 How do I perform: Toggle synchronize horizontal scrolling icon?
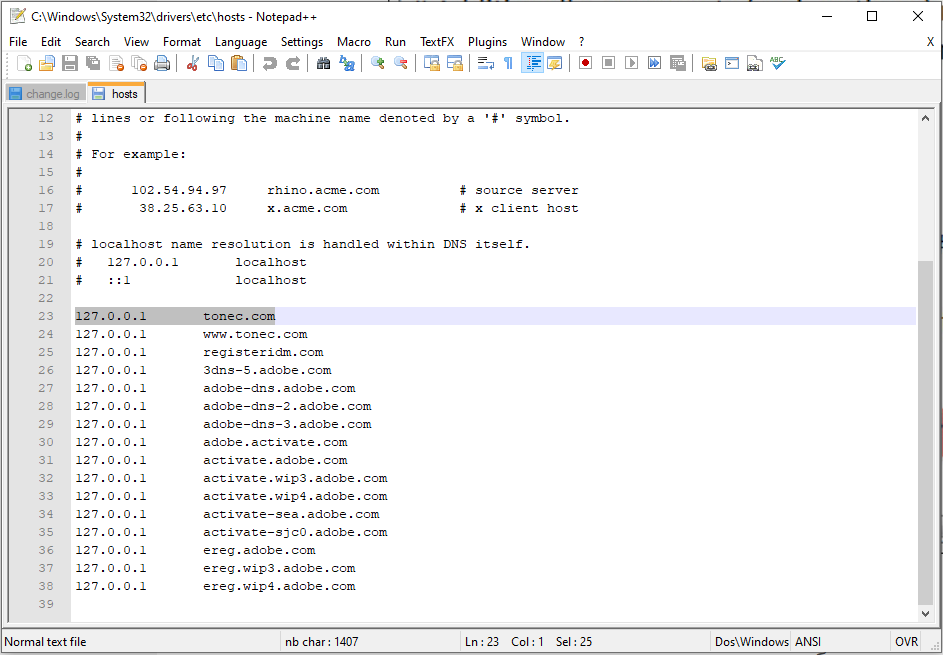455,63
